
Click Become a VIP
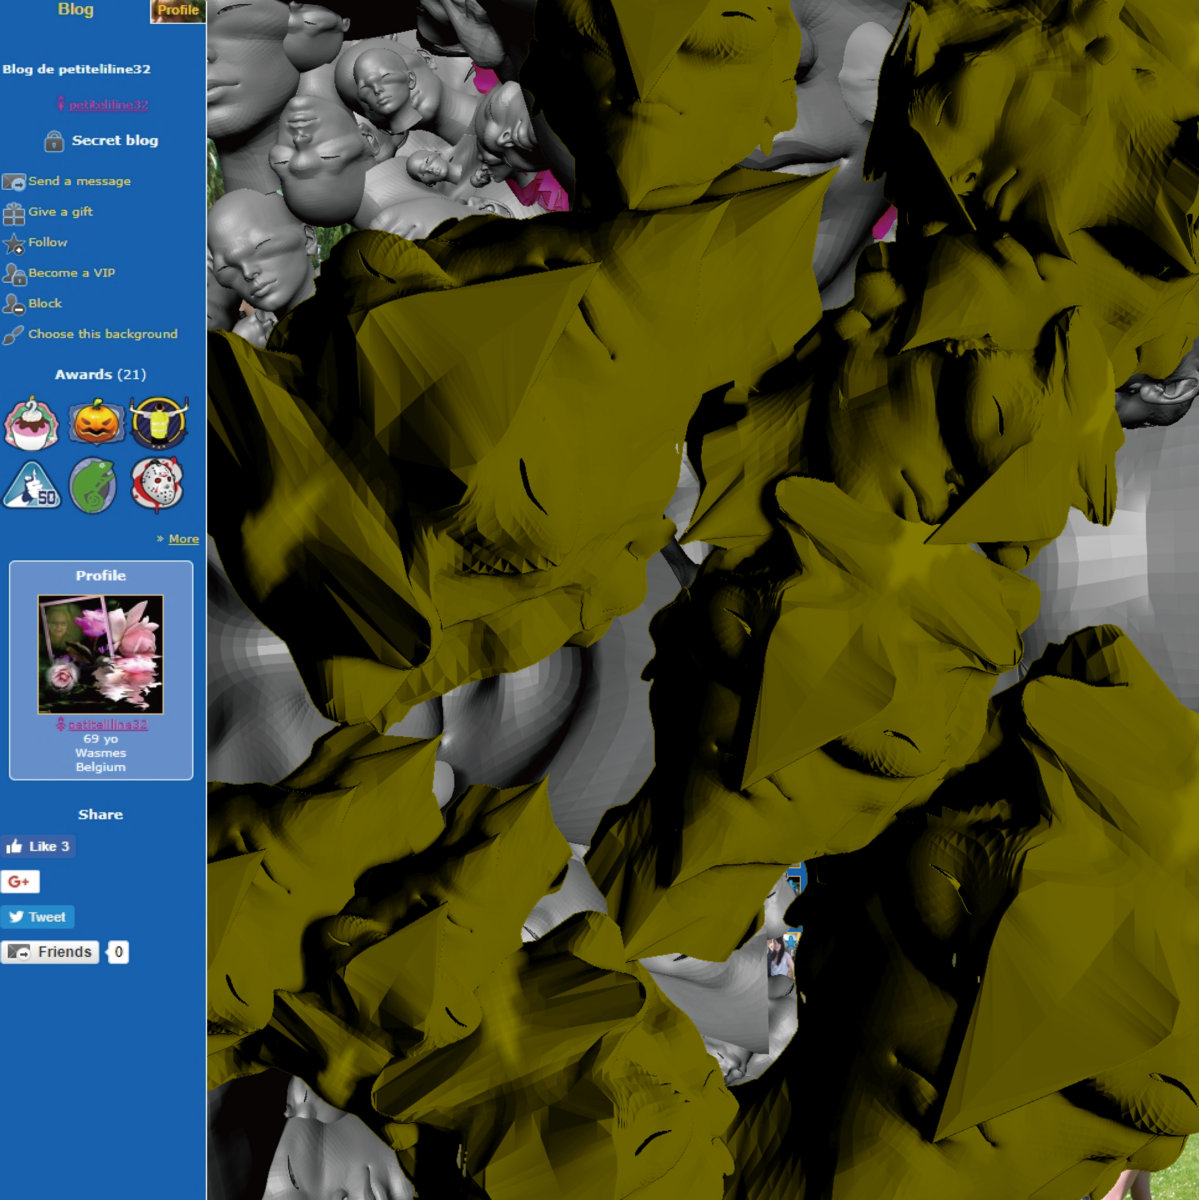coord(71,273)
